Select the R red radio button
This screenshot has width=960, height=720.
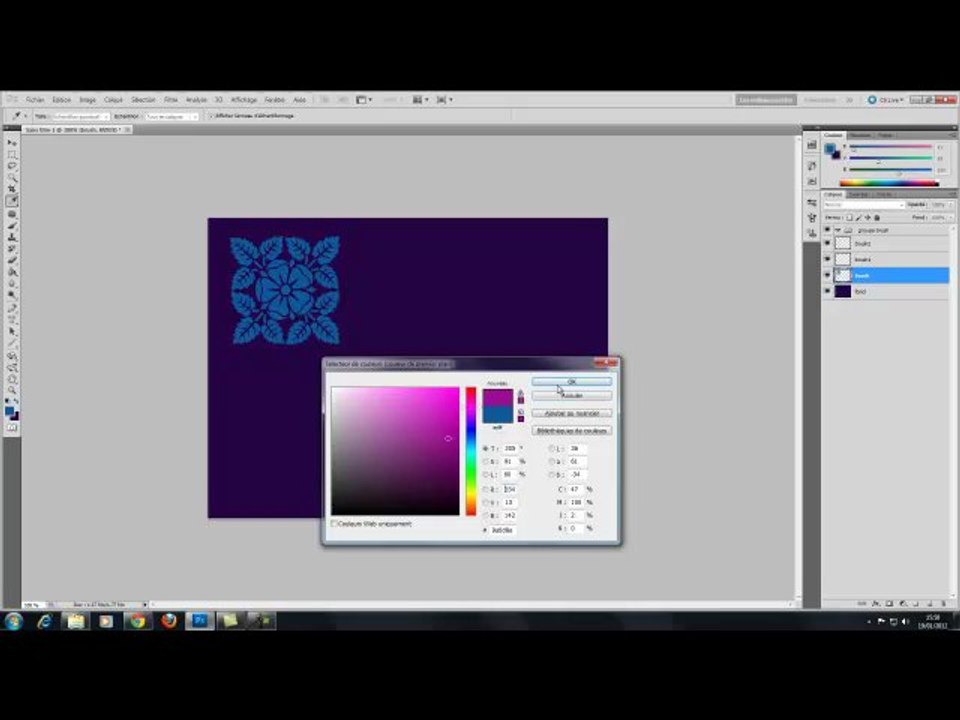point(486,489)
